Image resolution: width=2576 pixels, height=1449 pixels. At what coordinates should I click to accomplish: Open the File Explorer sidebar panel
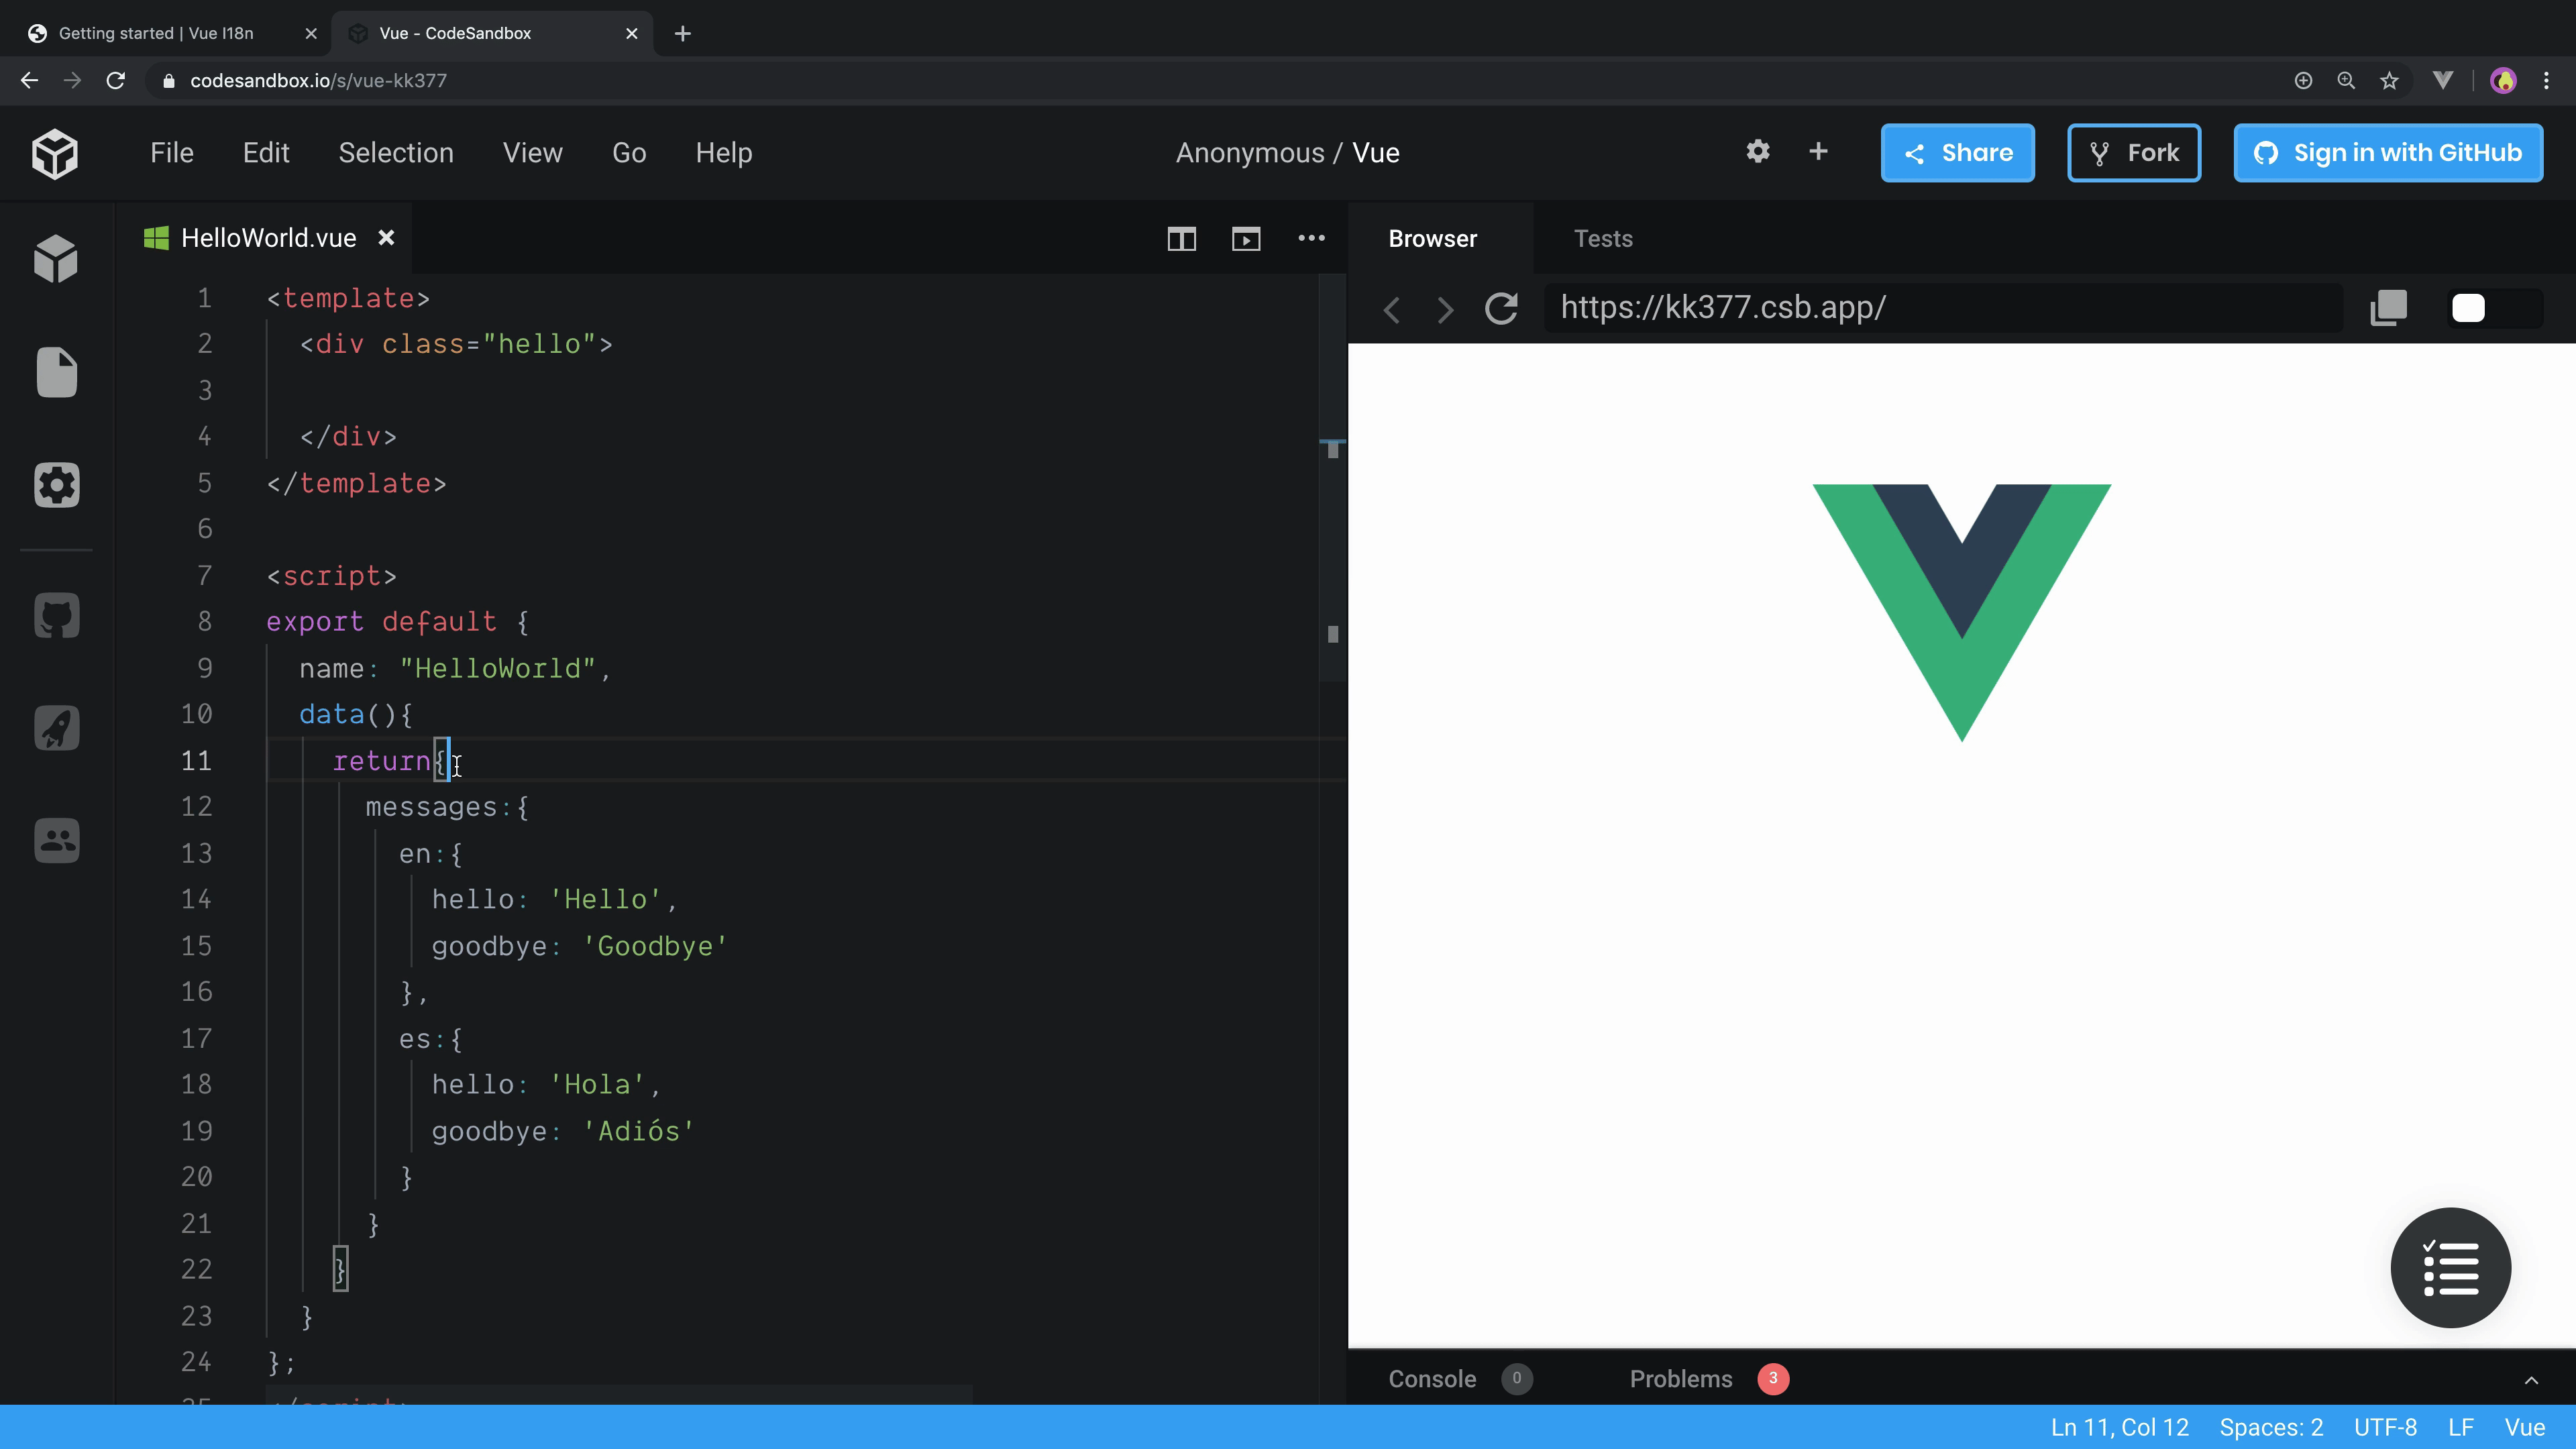[56, 373]
